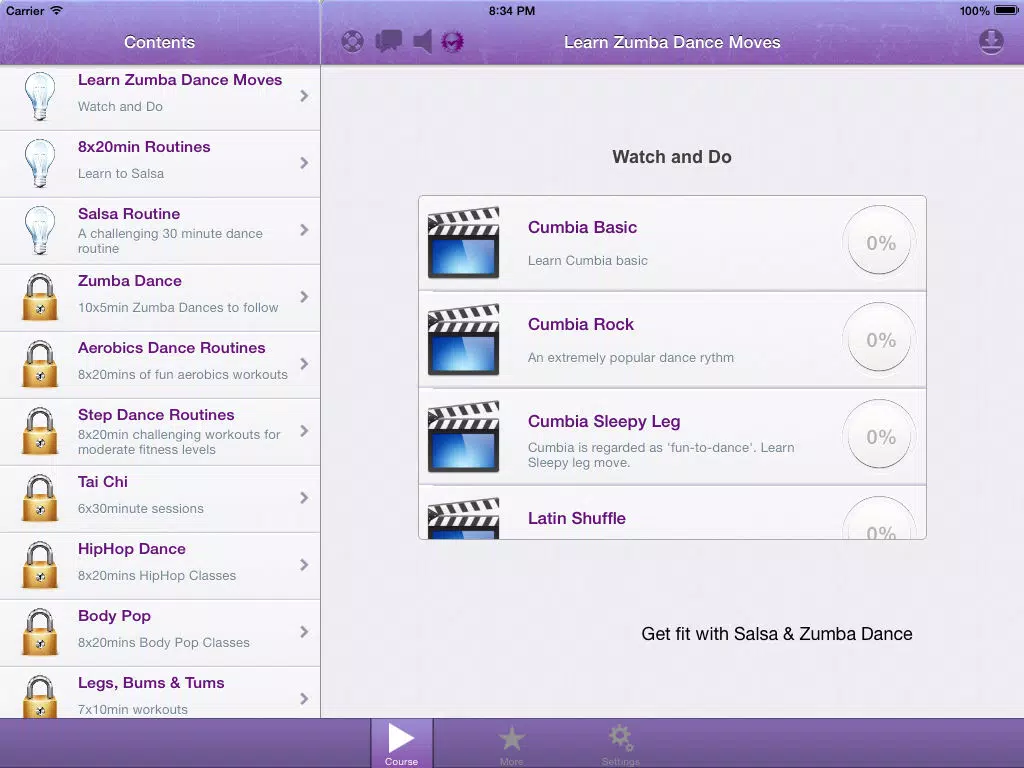Image resolution: width=1024 pixels, height=768 pixels.
Task: Expand the Legs, Bums & Tums chevron
Action: point(304,698)
